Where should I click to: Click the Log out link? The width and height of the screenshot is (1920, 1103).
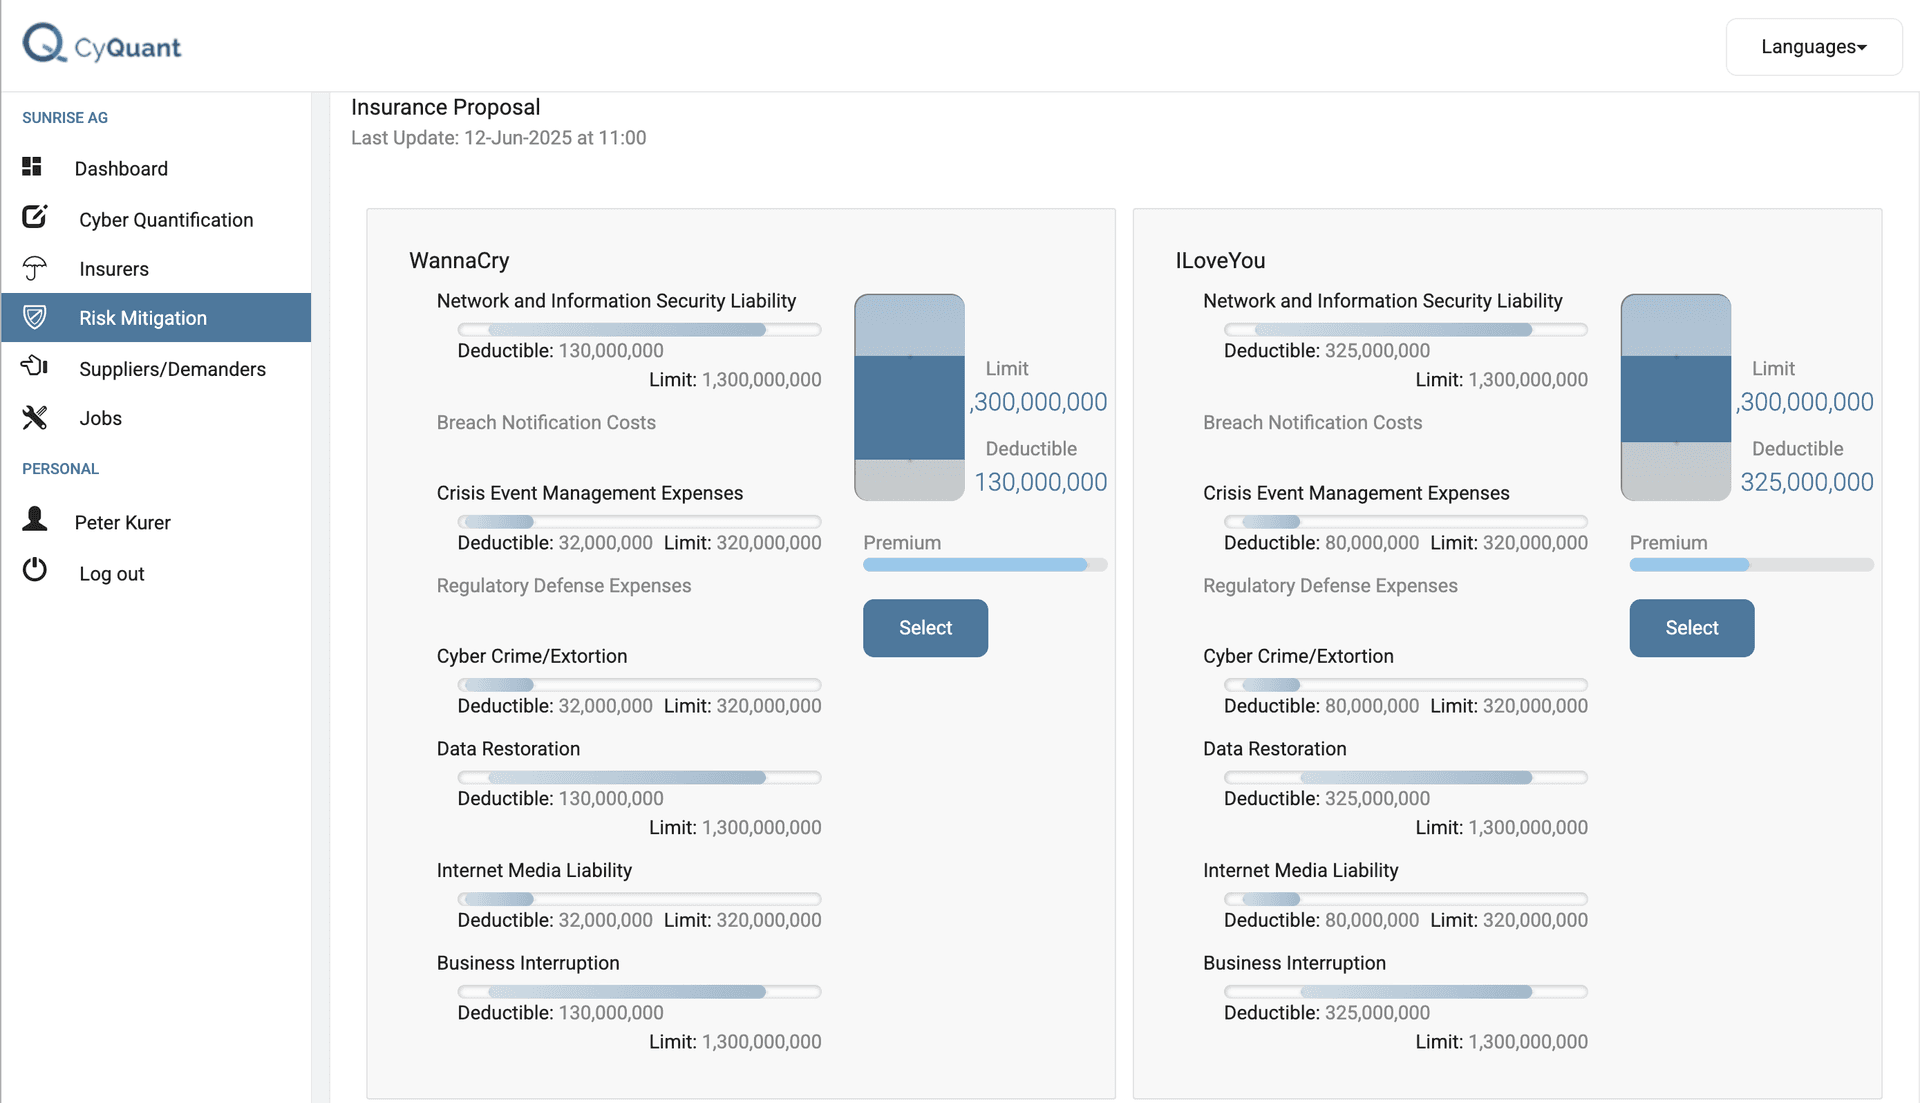pyautogui.click(x=112, y=574)
